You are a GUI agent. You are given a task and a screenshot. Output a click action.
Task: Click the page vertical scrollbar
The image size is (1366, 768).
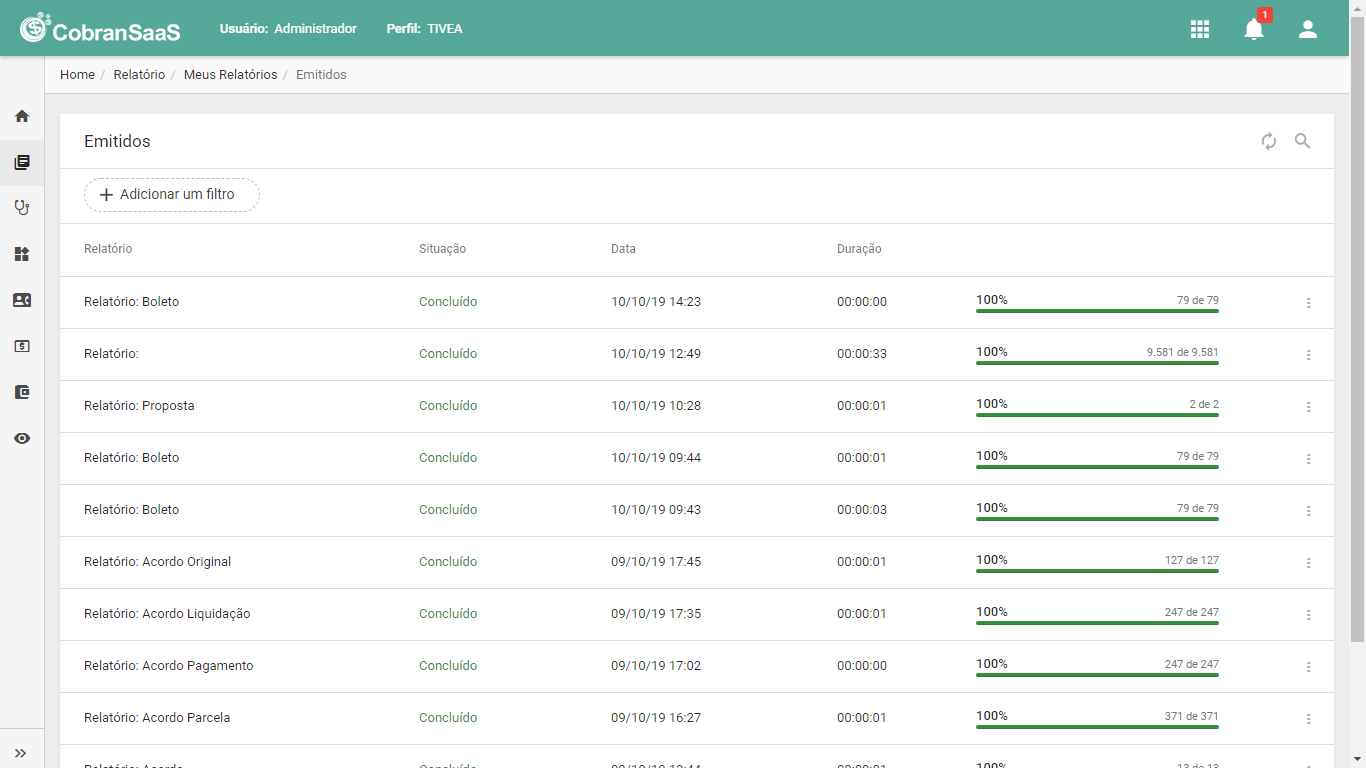click(x=1357, y=330)
